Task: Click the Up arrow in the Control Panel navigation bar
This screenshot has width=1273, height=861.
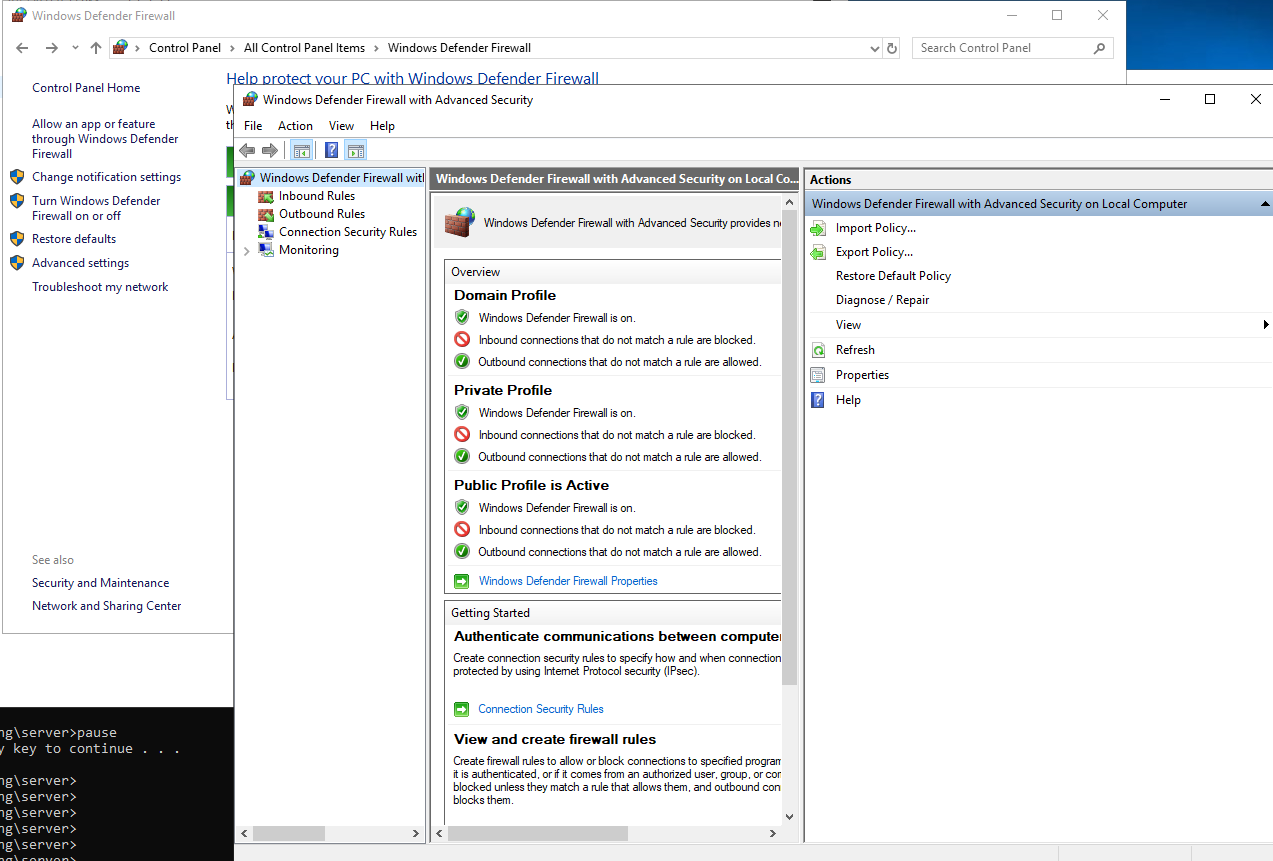Action: coord(96,48)
